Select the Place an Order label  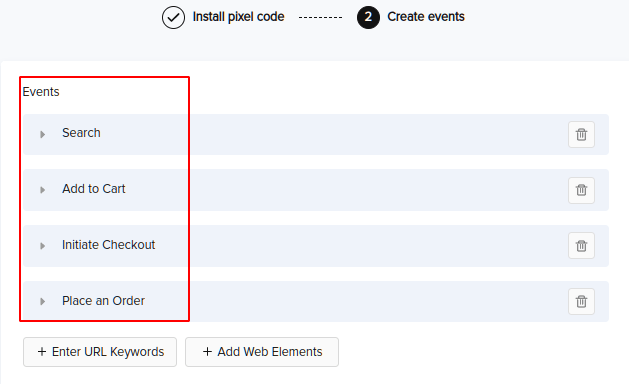pos(103,301)
